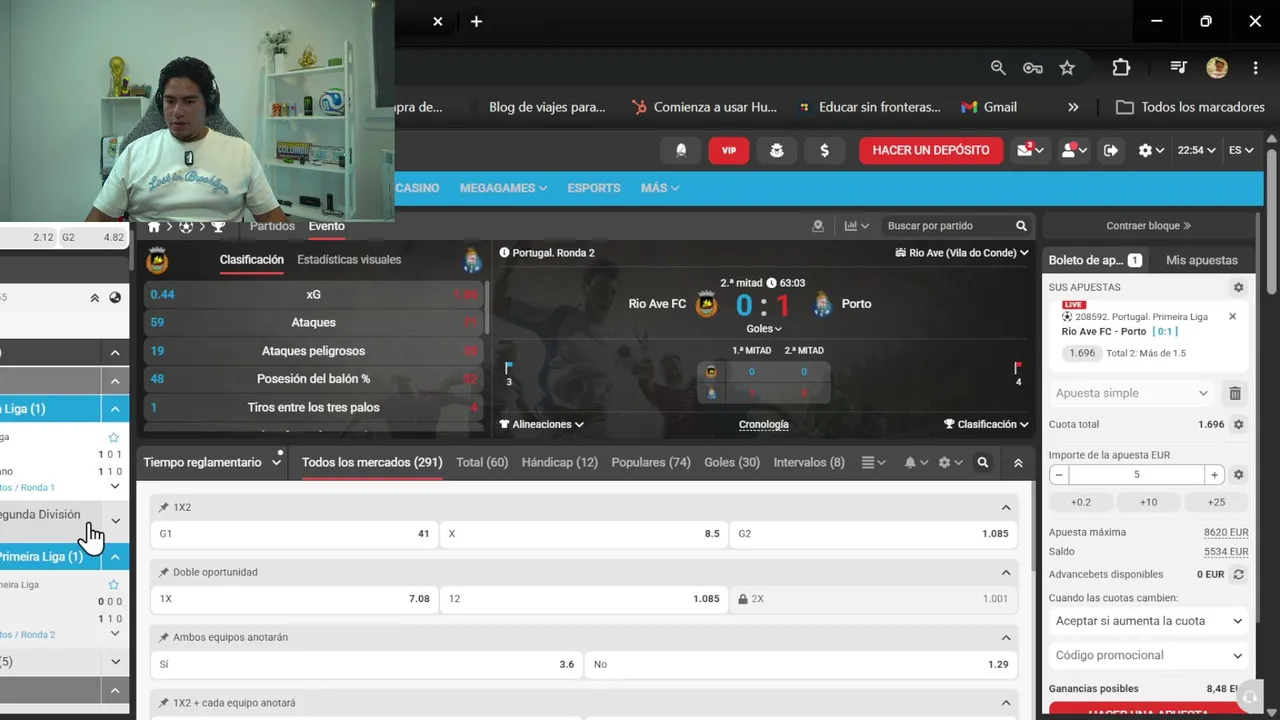Image resolution: width=1280 pixels, height=720 pixels.
Task: Open the VIP section
Action: tap(729, 150)
